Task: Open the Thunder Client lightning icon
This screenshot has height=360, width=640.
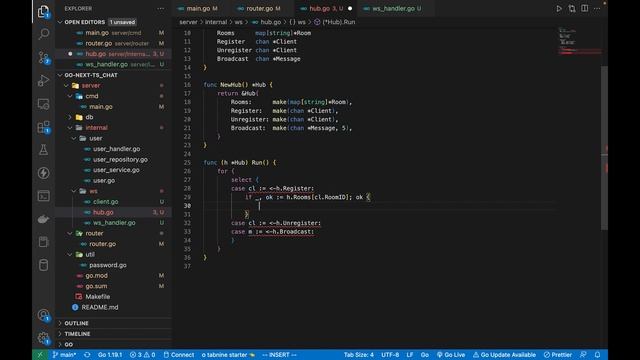Action: pyautogui.click(x=43, y=173)
